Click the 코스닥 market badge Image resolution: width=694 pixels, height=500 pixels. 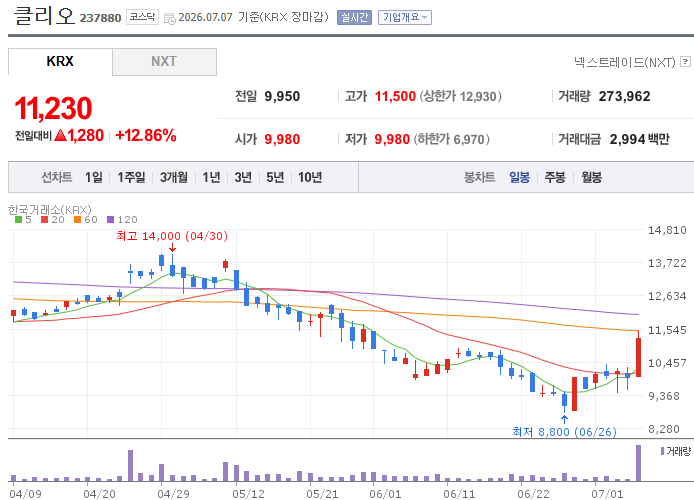pos(143,17)
